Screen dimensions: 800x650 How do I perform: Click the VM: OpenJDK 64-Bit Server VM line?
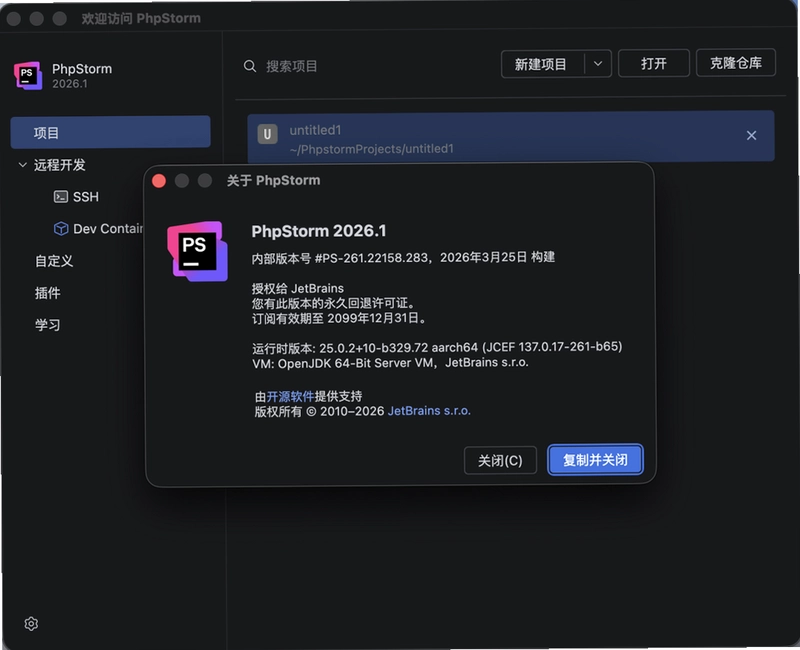click(x=390, y=363)
